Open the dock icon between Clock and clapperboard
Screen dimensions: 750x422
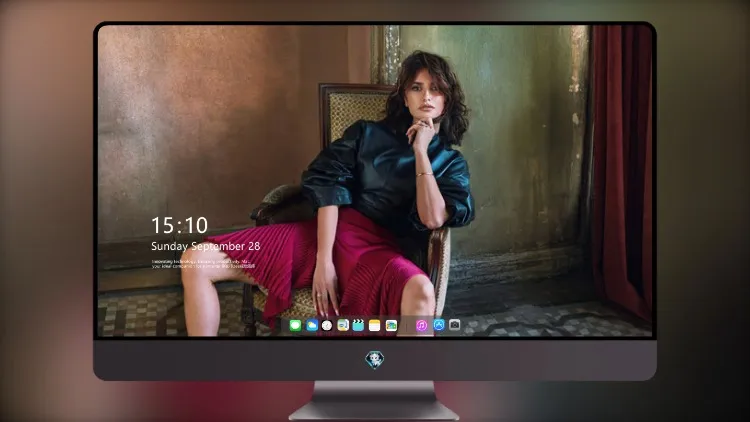pos(343,325)
